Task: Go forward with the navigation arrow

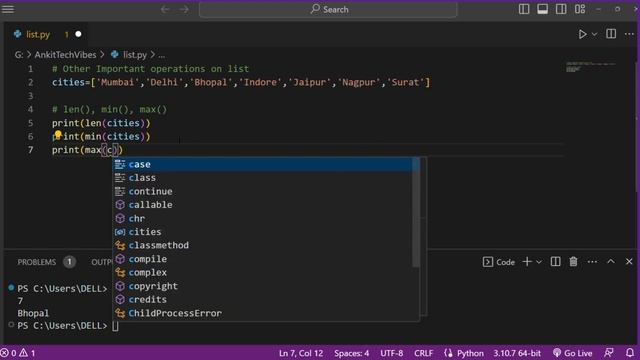Action: coord(184,9)
